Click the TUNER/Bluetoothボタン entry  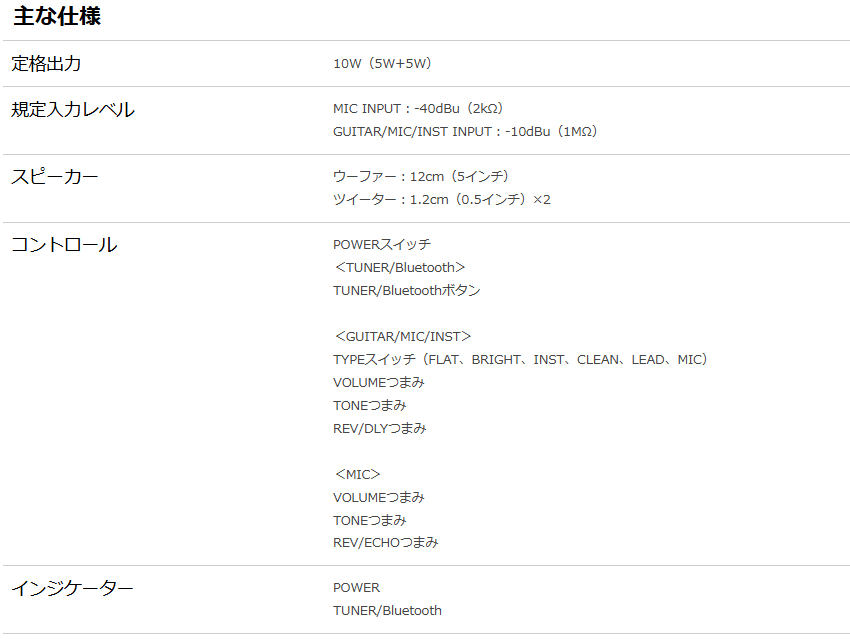tap(407, 290)
